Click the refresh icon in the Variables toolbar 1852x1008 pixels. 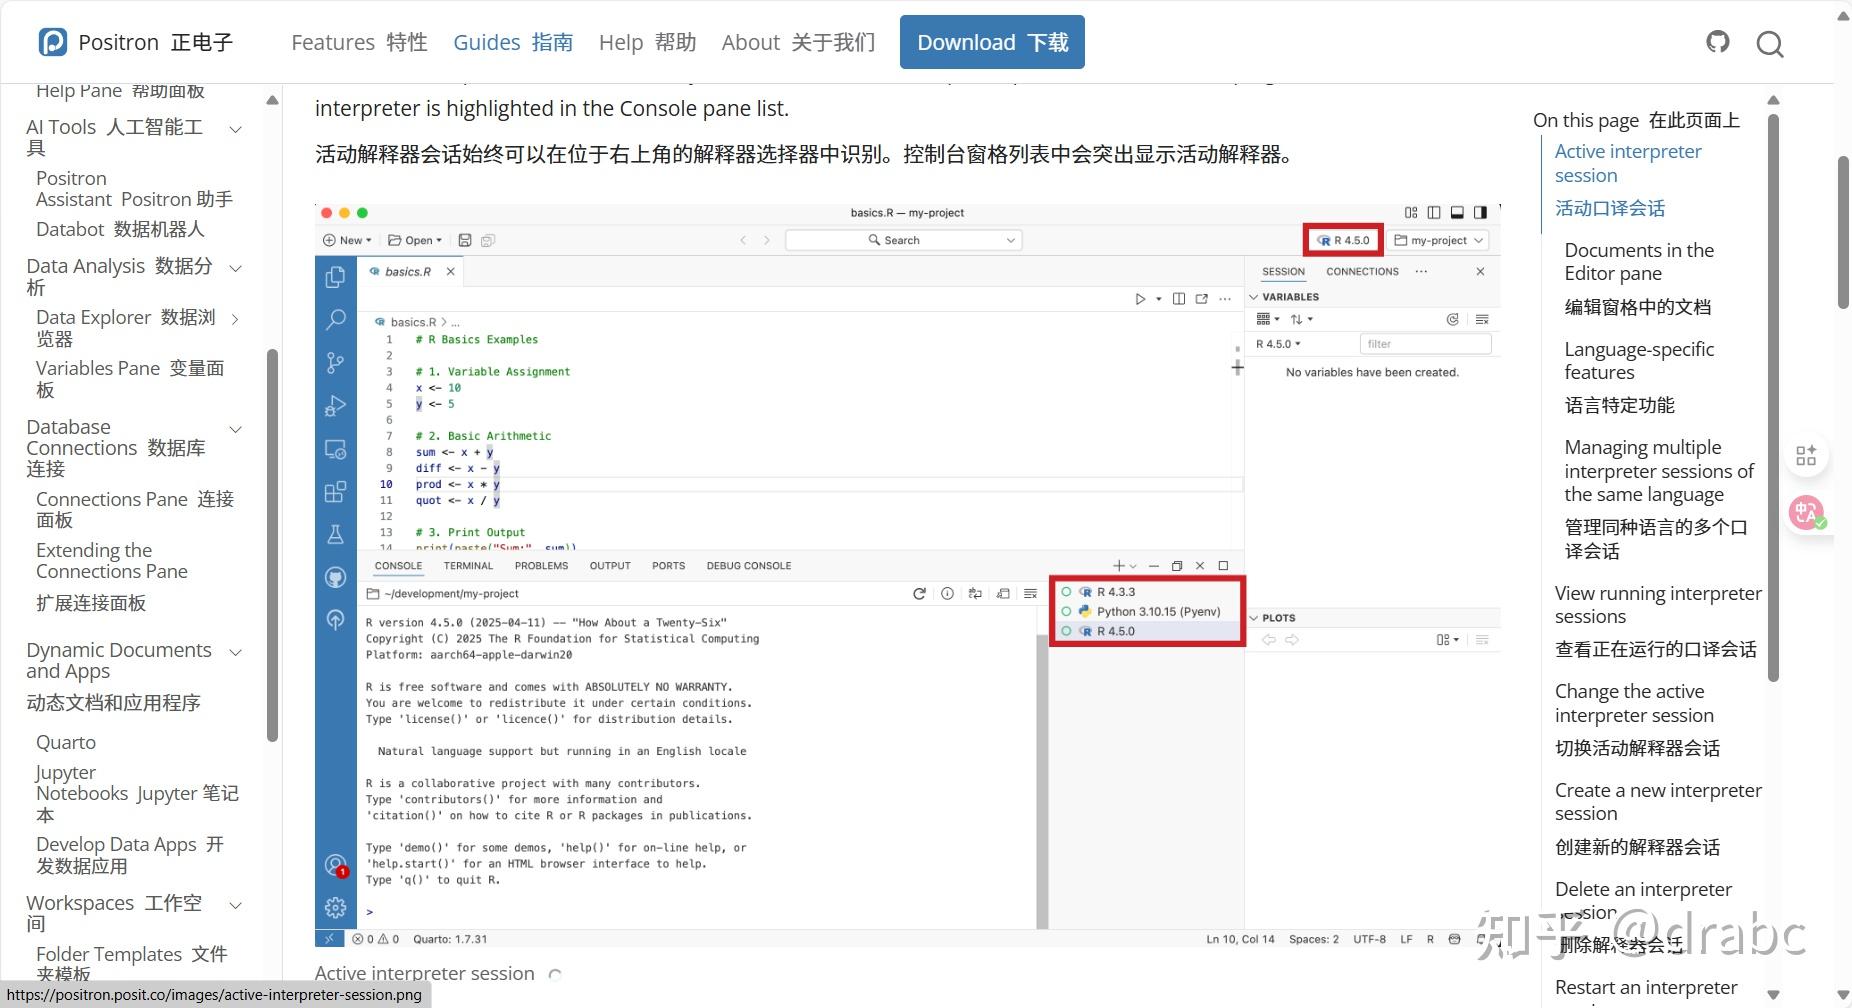coord(1452,319)
